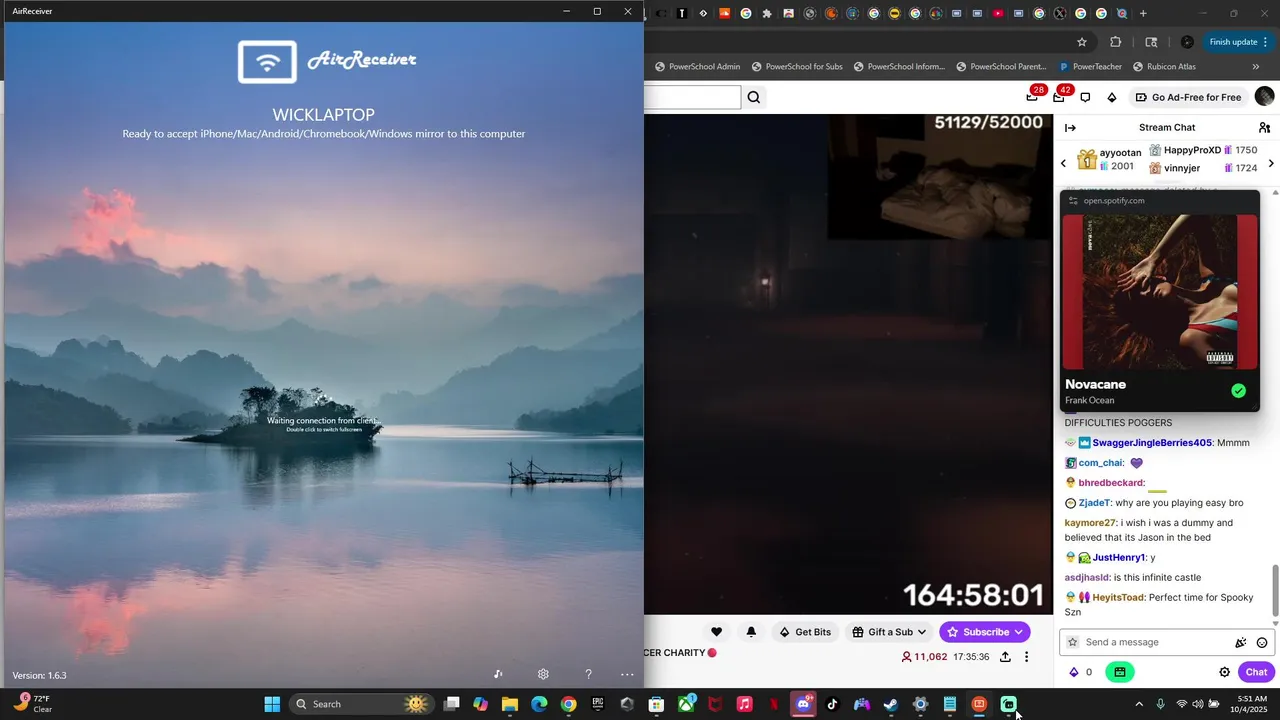Click green channel points reward button

(x=1120, y=672)
